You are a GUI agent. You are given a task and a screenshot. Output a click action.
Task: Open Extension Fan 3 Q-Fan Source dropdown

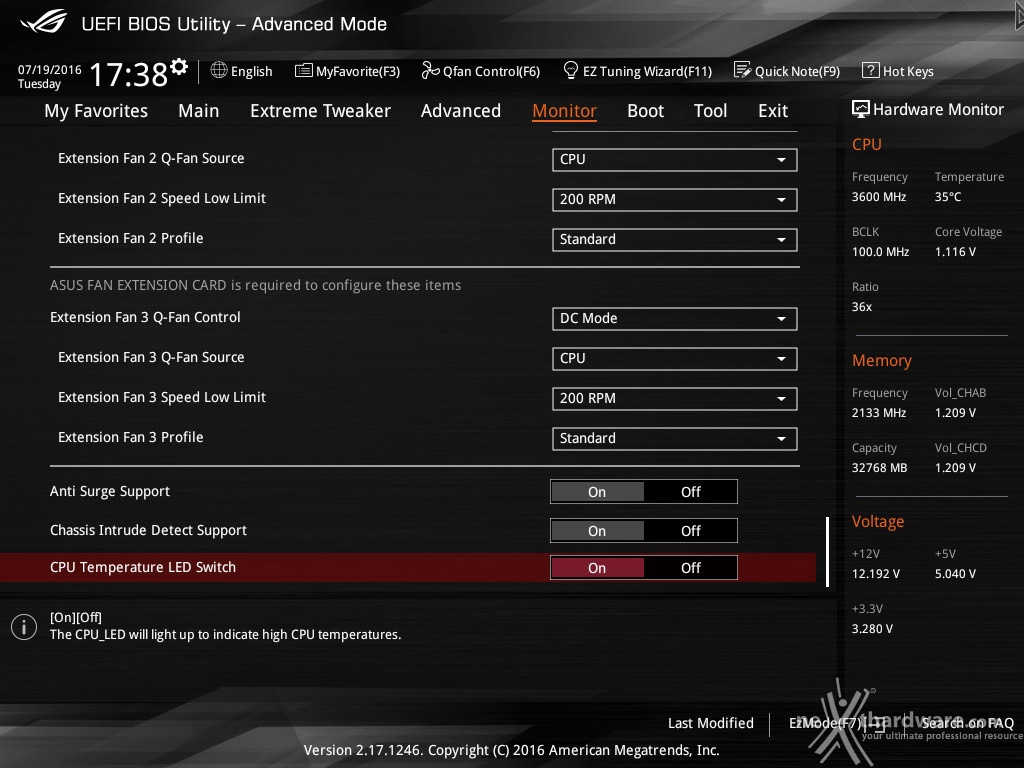[674, 358]
